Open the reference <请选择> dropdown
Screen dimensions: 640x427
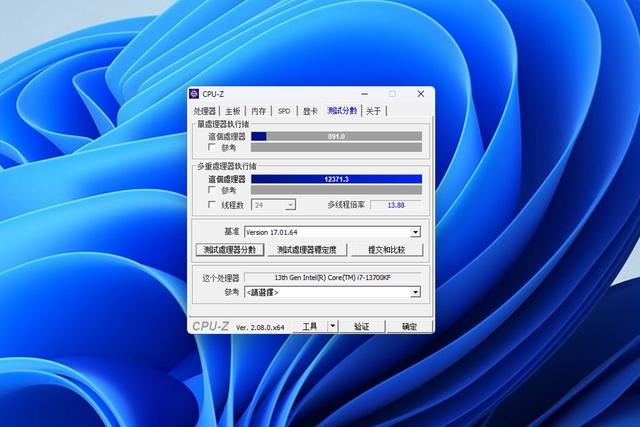pos(333,292)
